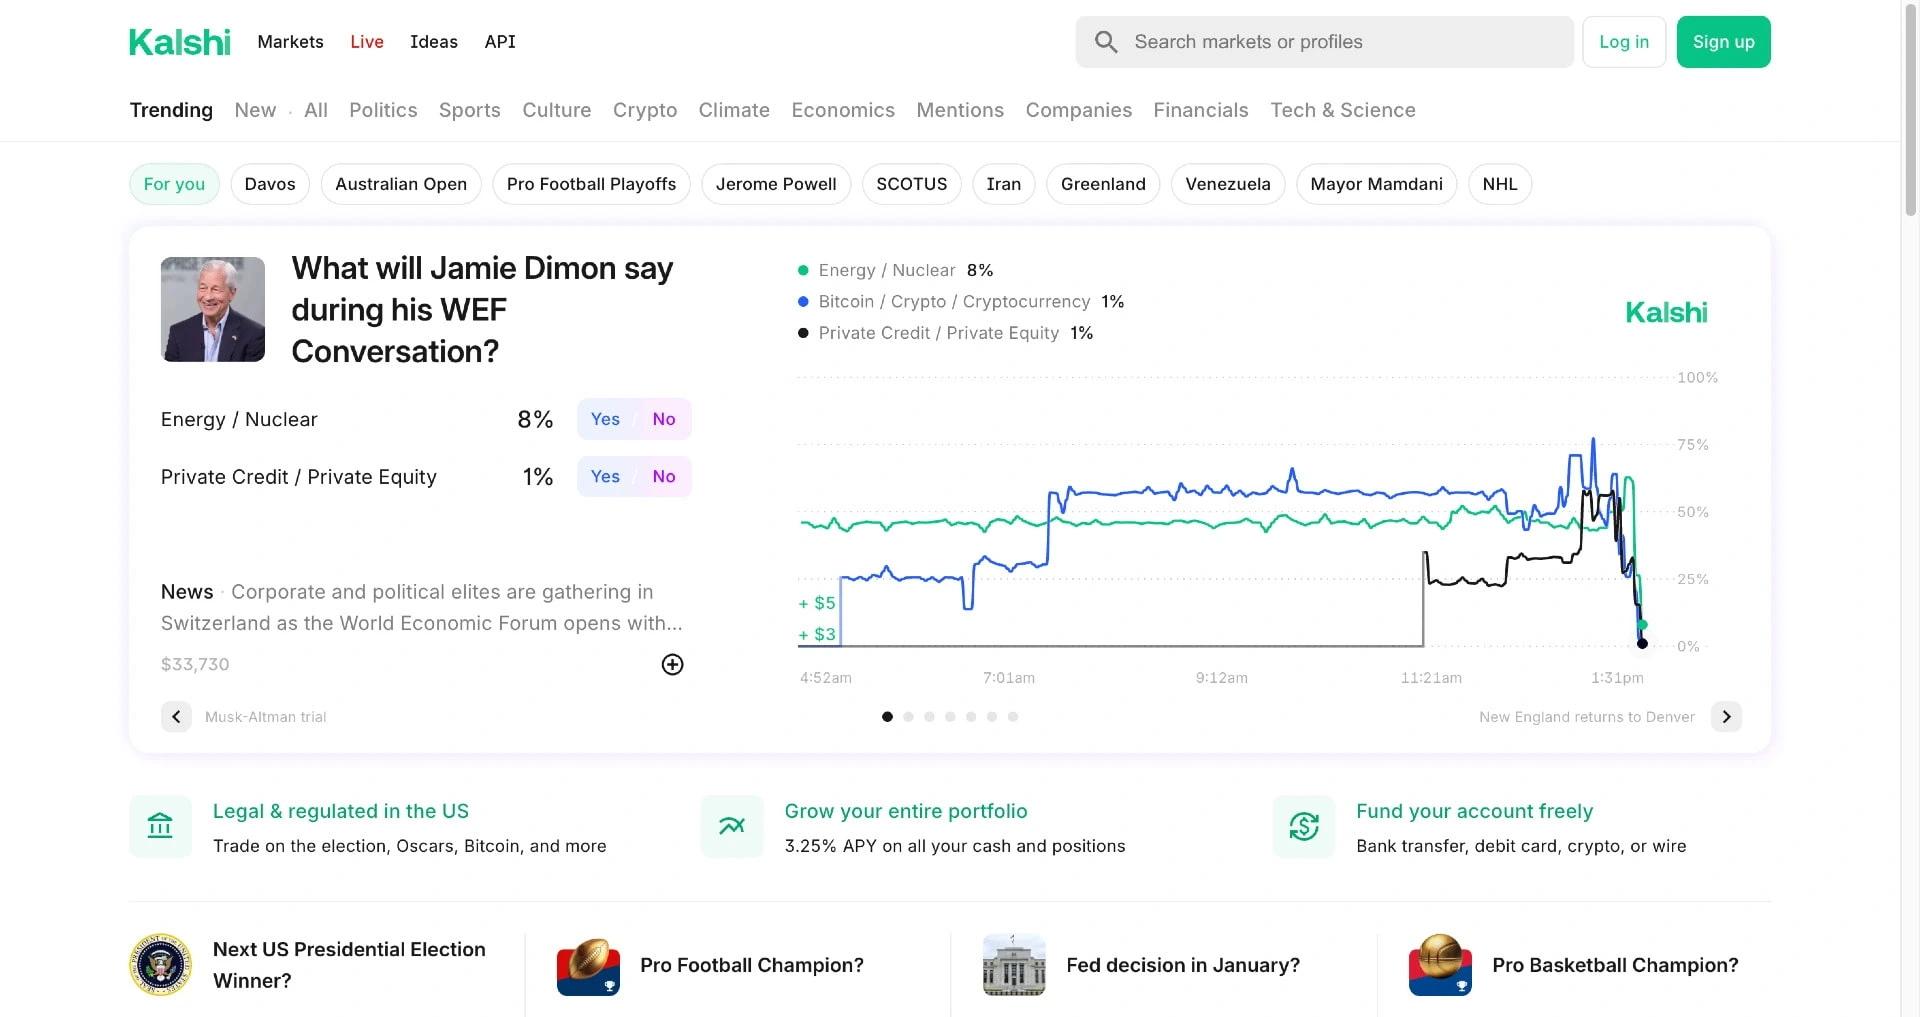
Task: Select the Iran filter chip
Action: (x=1004, y=184)
